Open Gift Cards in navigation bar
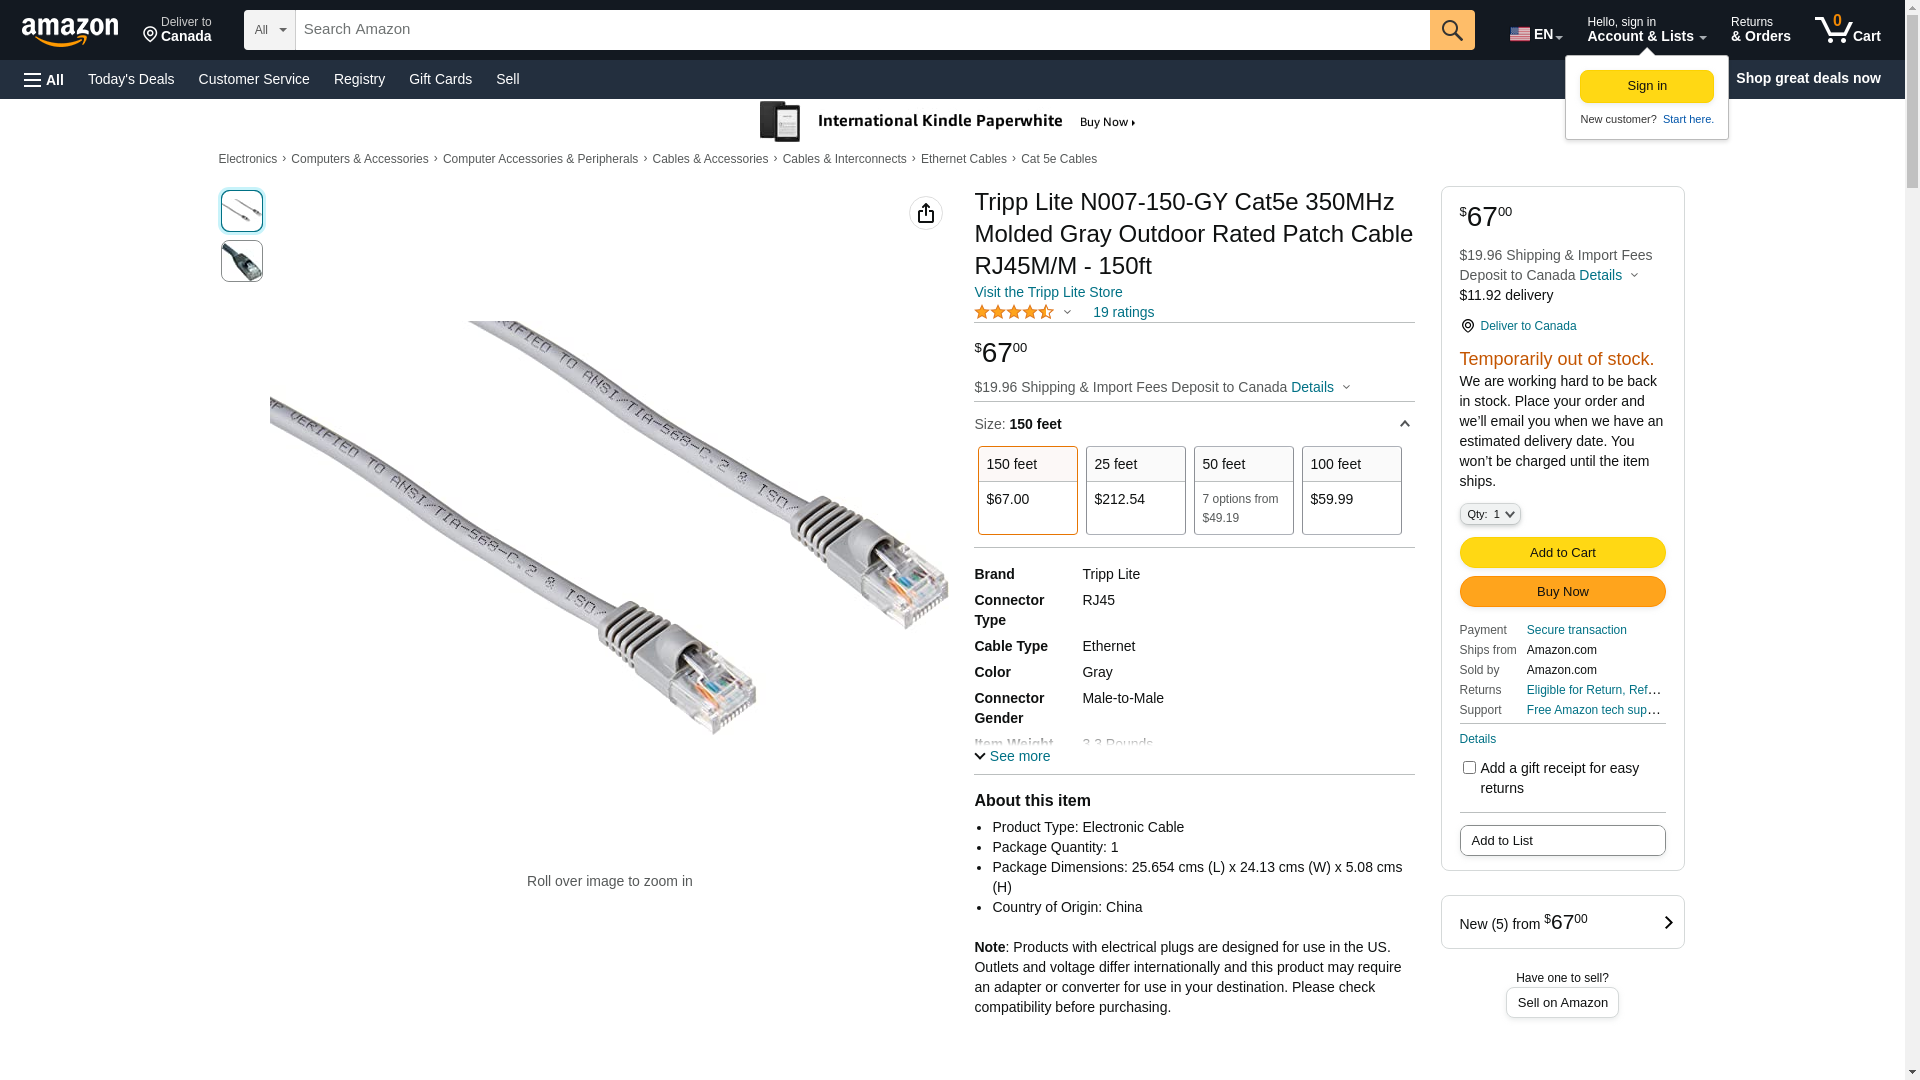 (440, 79)
